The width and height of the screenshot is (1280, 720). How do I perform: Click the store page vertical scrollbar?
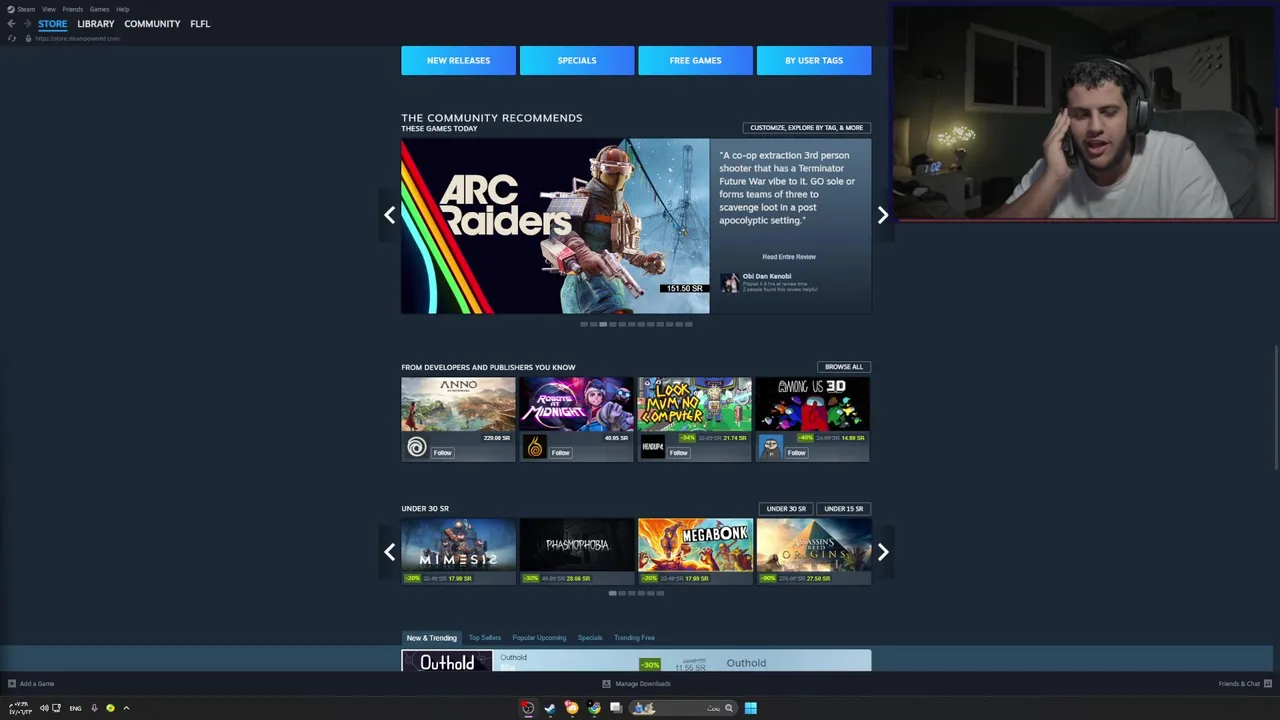[x=1276, y=408]
